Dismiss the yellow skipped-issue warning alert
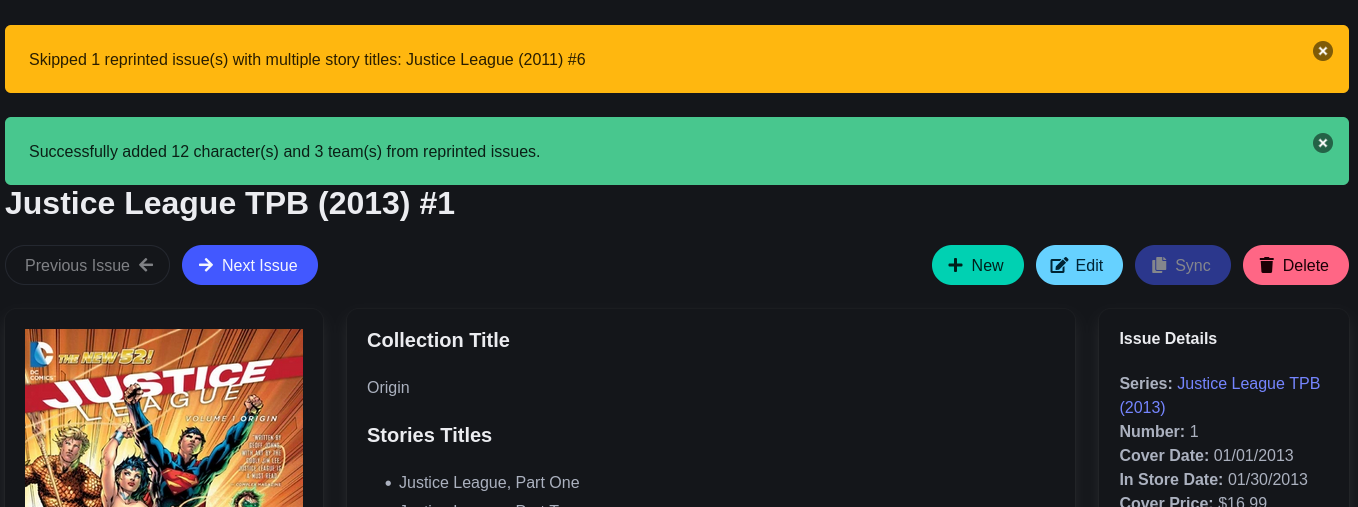The width and height of the screenshot is (1358, 507). click(x=1322, y=51)
